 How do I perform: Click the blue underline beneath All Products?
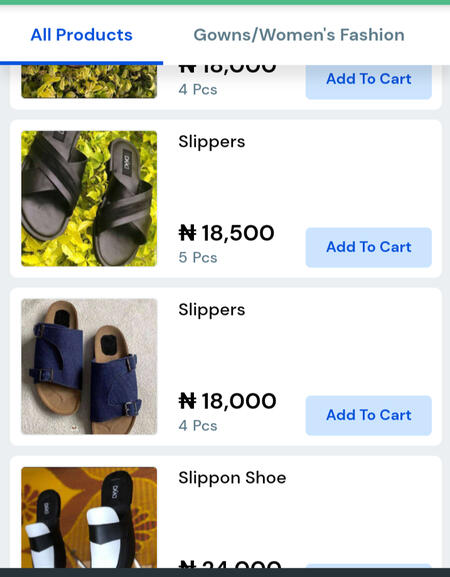[x=81, y=63]
